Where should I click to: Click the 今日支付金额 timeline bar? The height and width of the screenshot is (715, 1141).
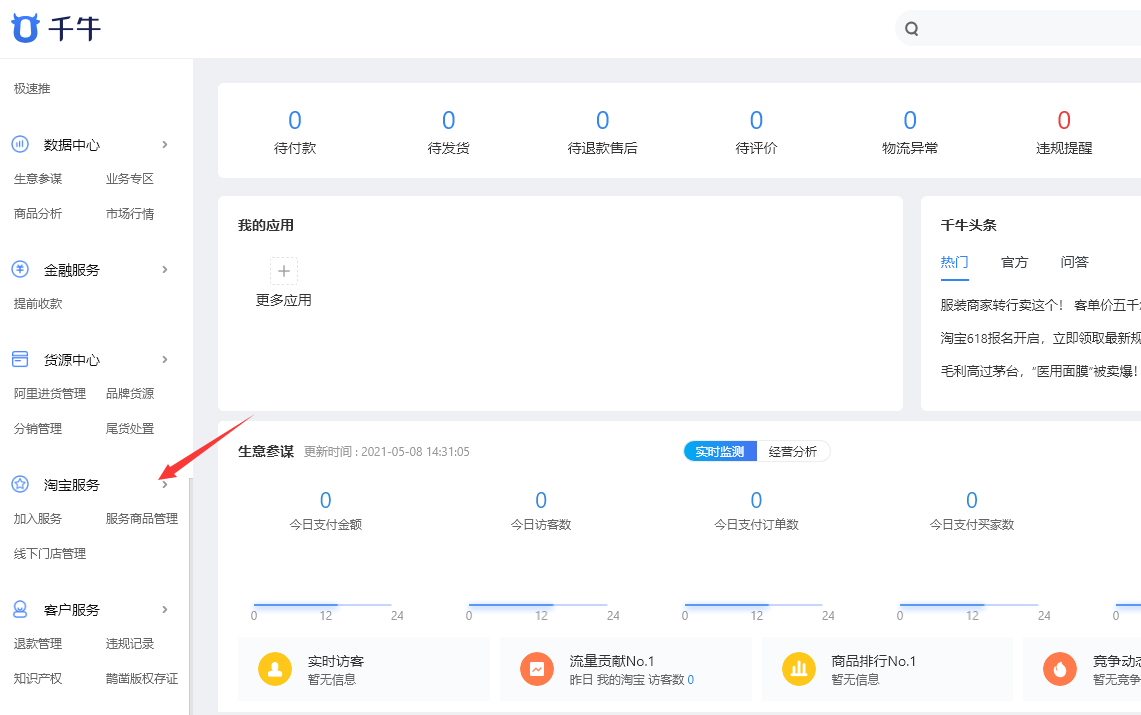point(322,604)
